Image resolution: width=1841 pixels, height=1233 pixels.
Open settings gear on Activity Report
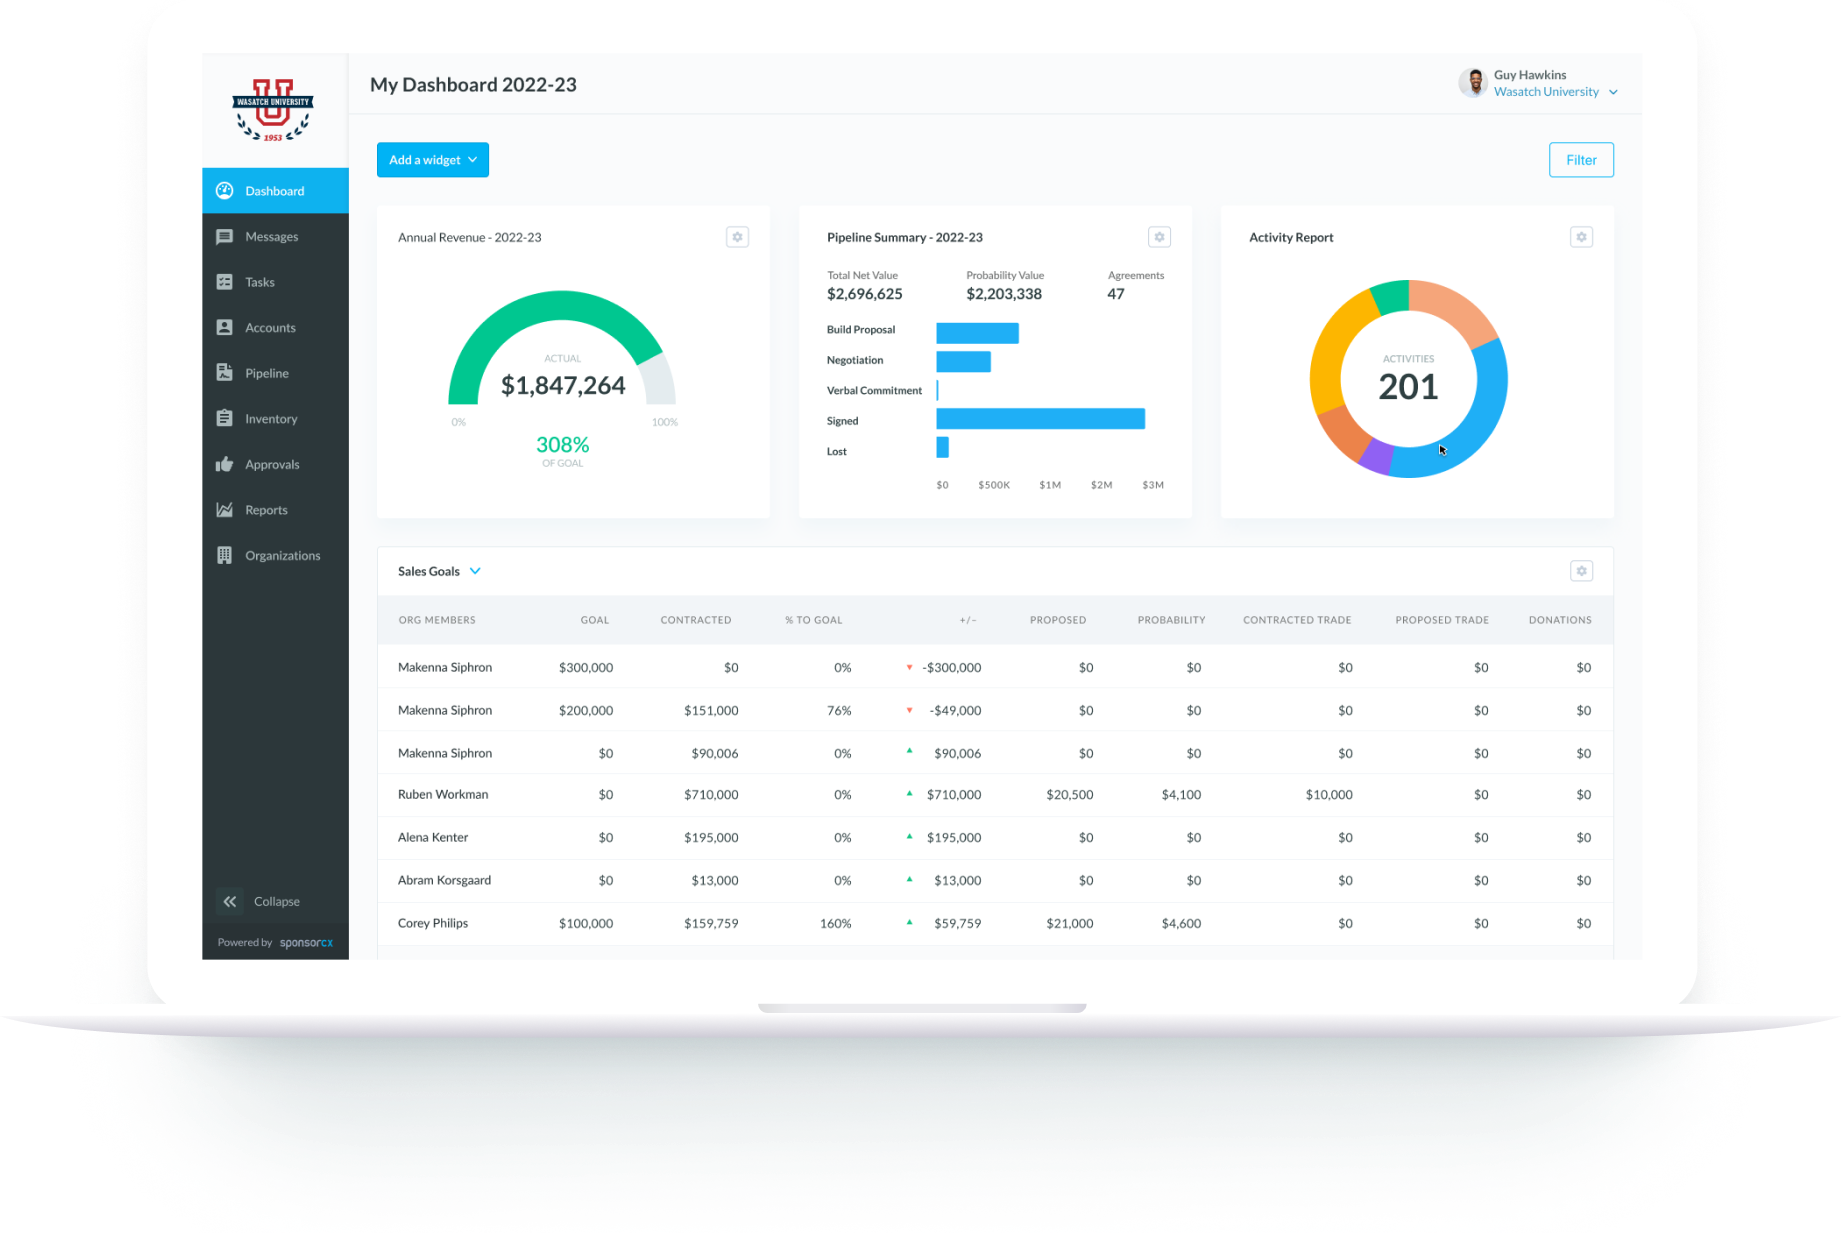point(1581,237)
